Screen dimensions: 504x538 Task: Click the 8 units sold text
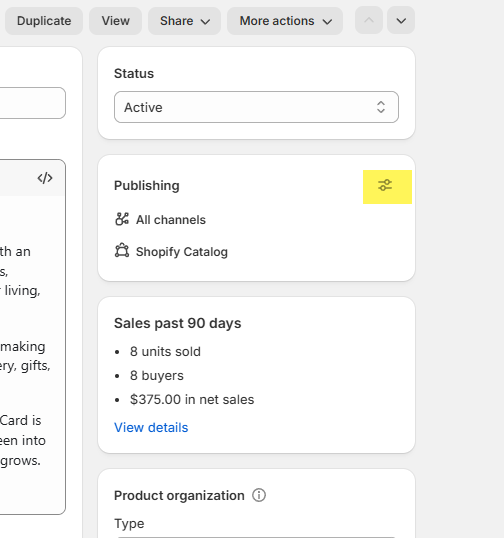pyautogui.click(x=165, y=352)
